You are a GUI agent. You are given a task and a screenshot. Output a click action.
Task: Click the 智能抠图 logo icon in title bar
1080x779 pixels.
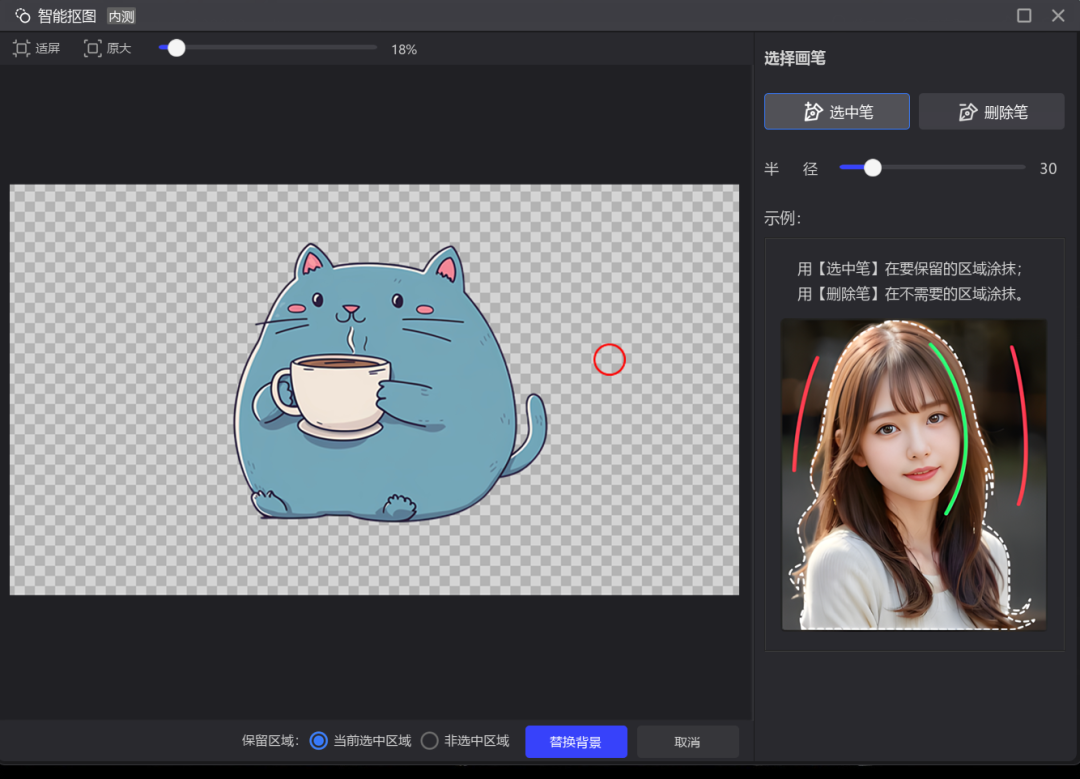[22, 16]
